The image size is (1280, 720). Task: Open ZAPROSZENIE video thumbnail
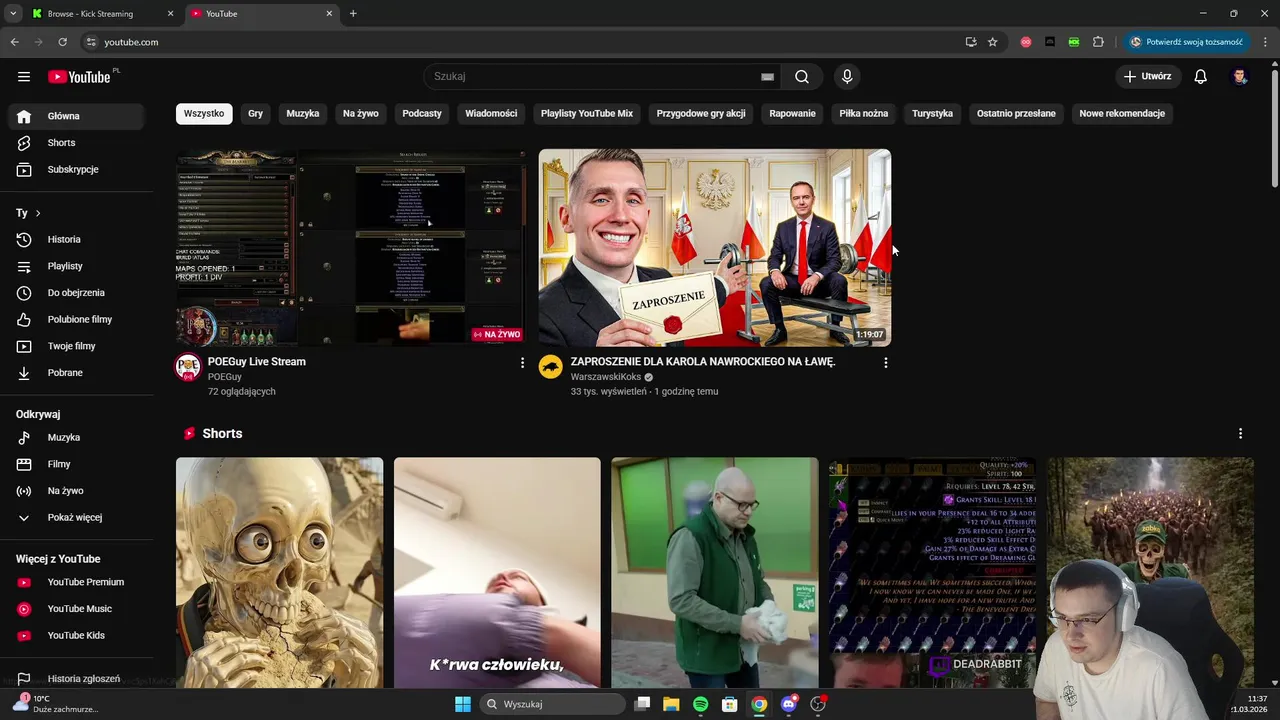tap(715, 248)
